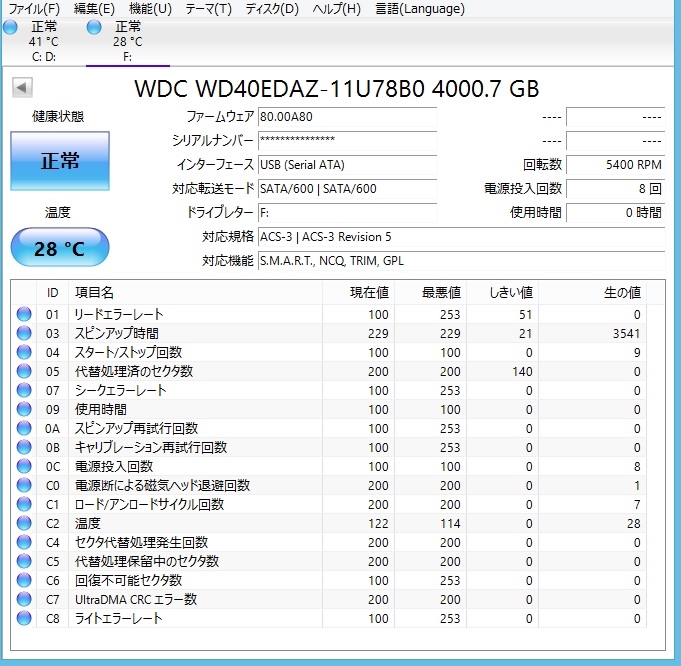This screenshot has width=681, height=666.
Task: Click status icon for C2 温度
Action: (24, 523)
